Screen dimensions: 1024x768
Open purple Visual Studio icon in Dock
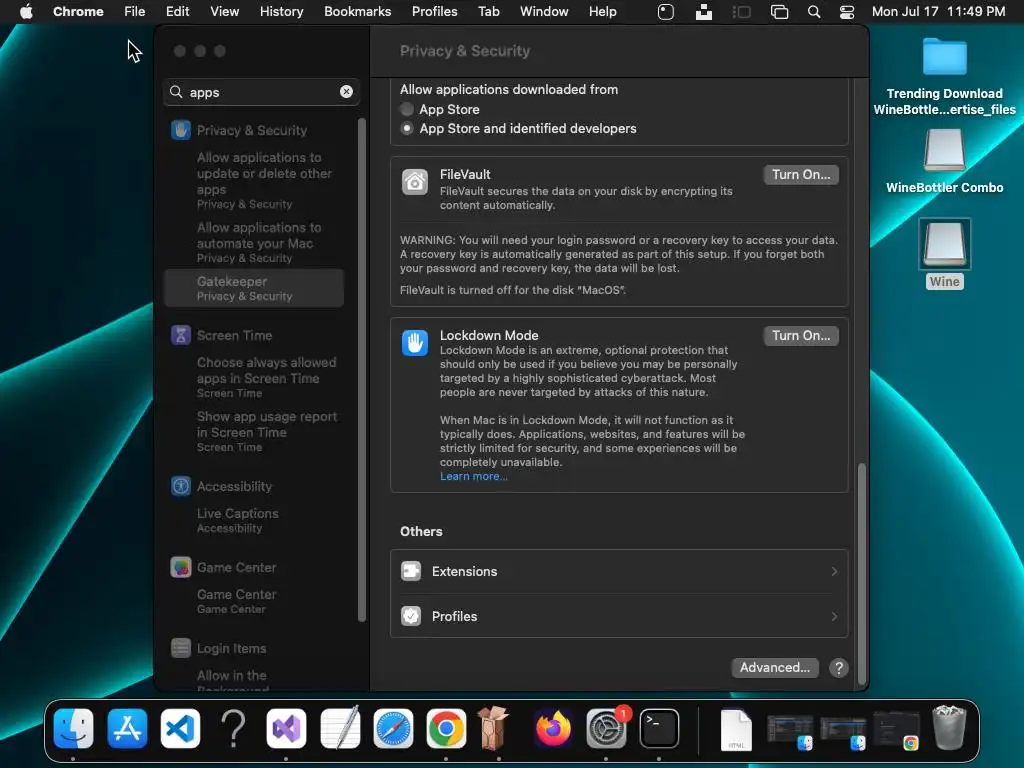[286, 728]
